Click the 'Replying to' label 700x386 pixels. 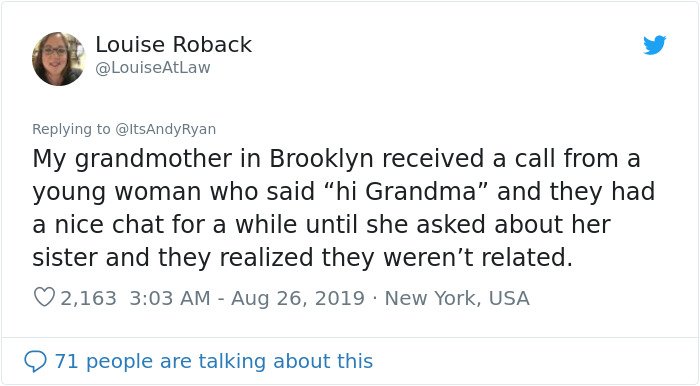click(71, 129)
